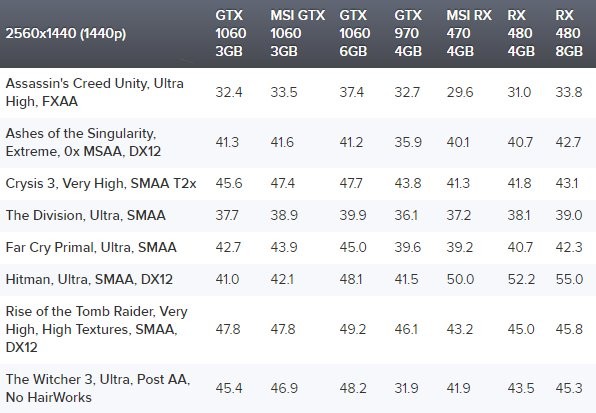Click the 55.0 value in the Hitman row
Viewport: 596px width, 413px height.
click(x=569, y=280)
